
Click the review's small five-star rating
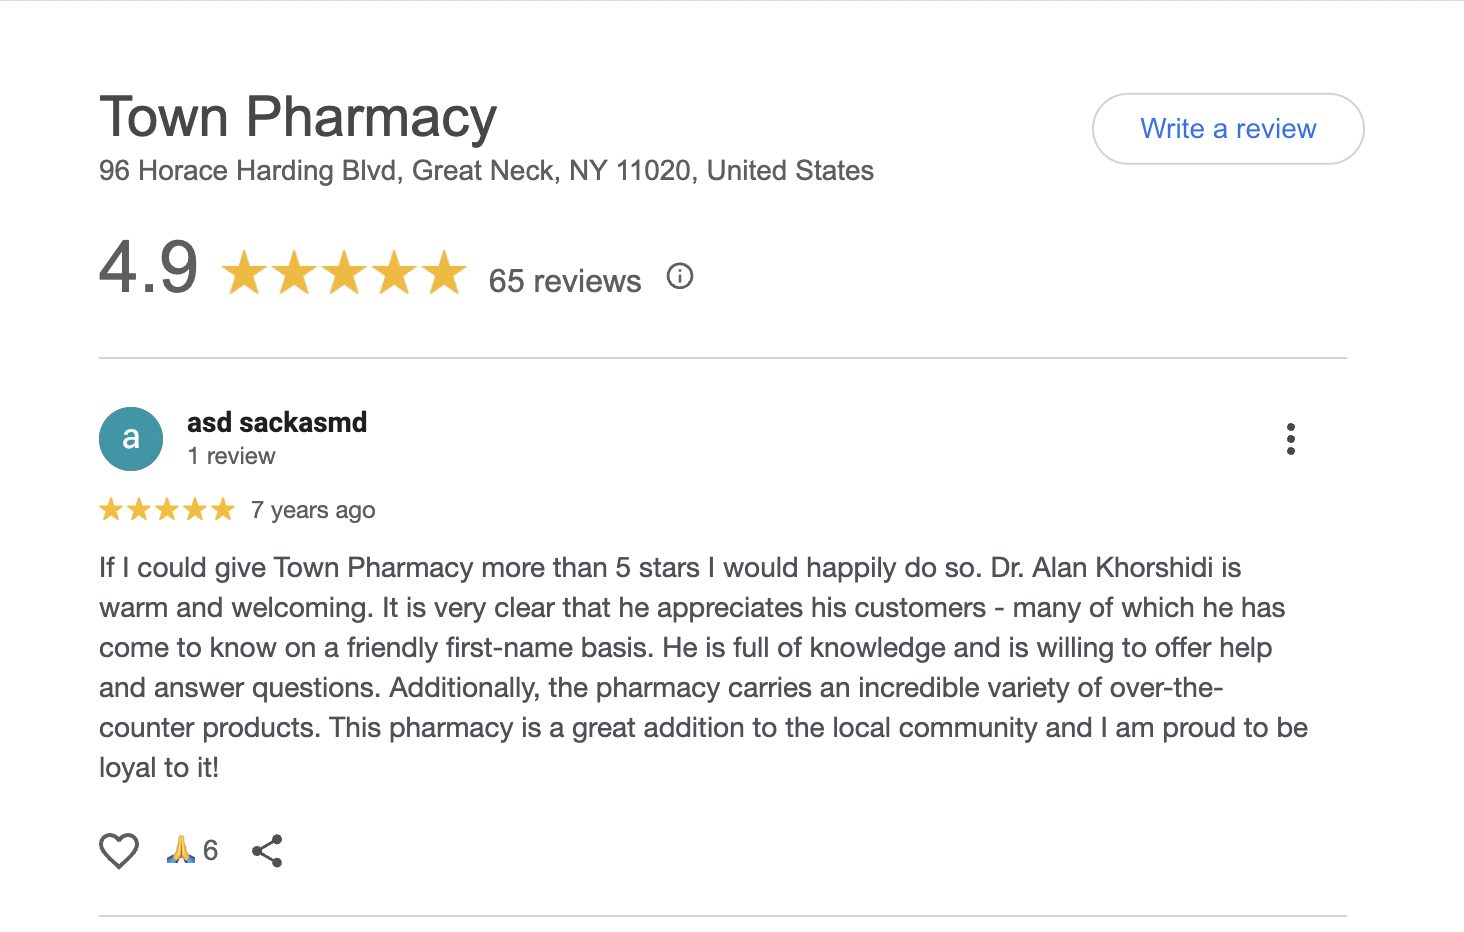tap(167, 510)
